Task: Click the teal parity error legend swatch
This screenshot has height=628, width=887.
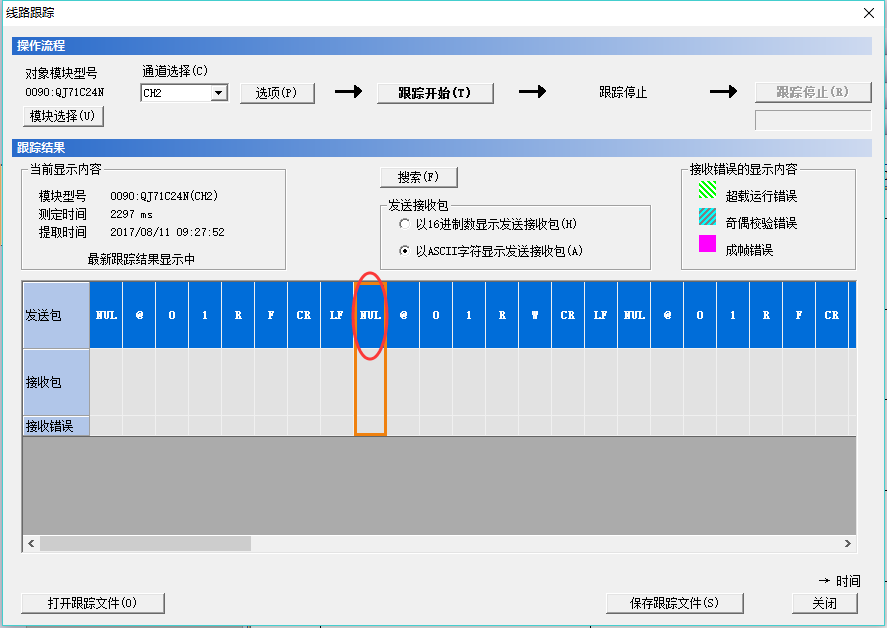Action: [707, 216]
